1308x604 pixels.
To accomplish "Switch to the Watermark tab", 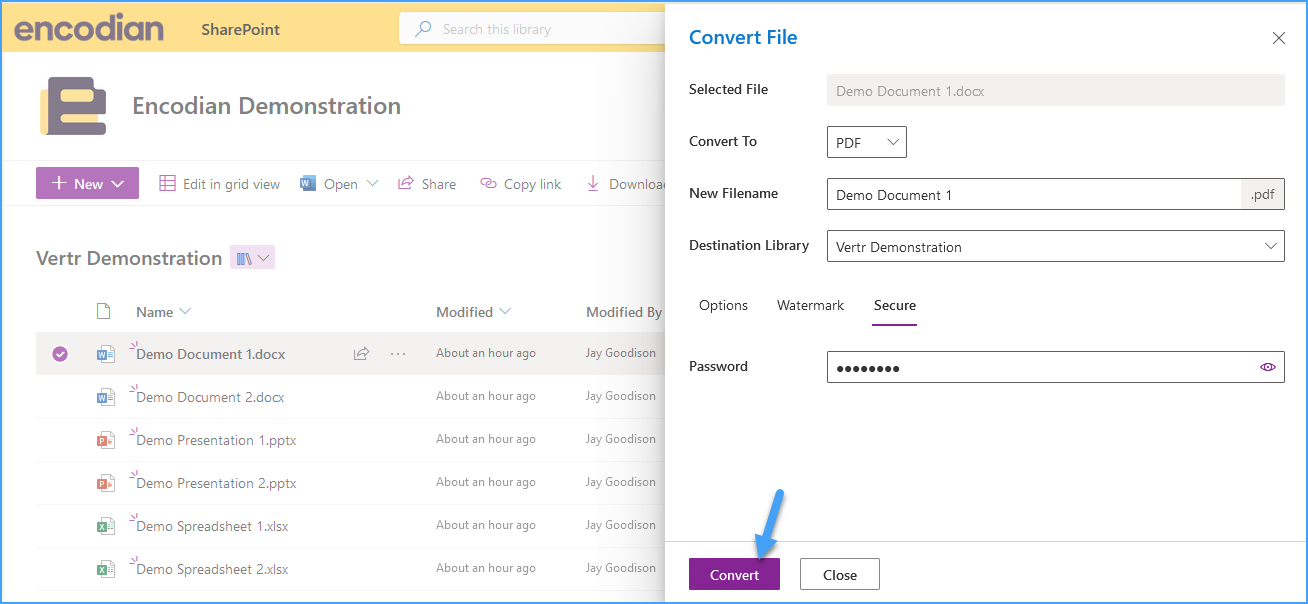I will click(811, 305).
